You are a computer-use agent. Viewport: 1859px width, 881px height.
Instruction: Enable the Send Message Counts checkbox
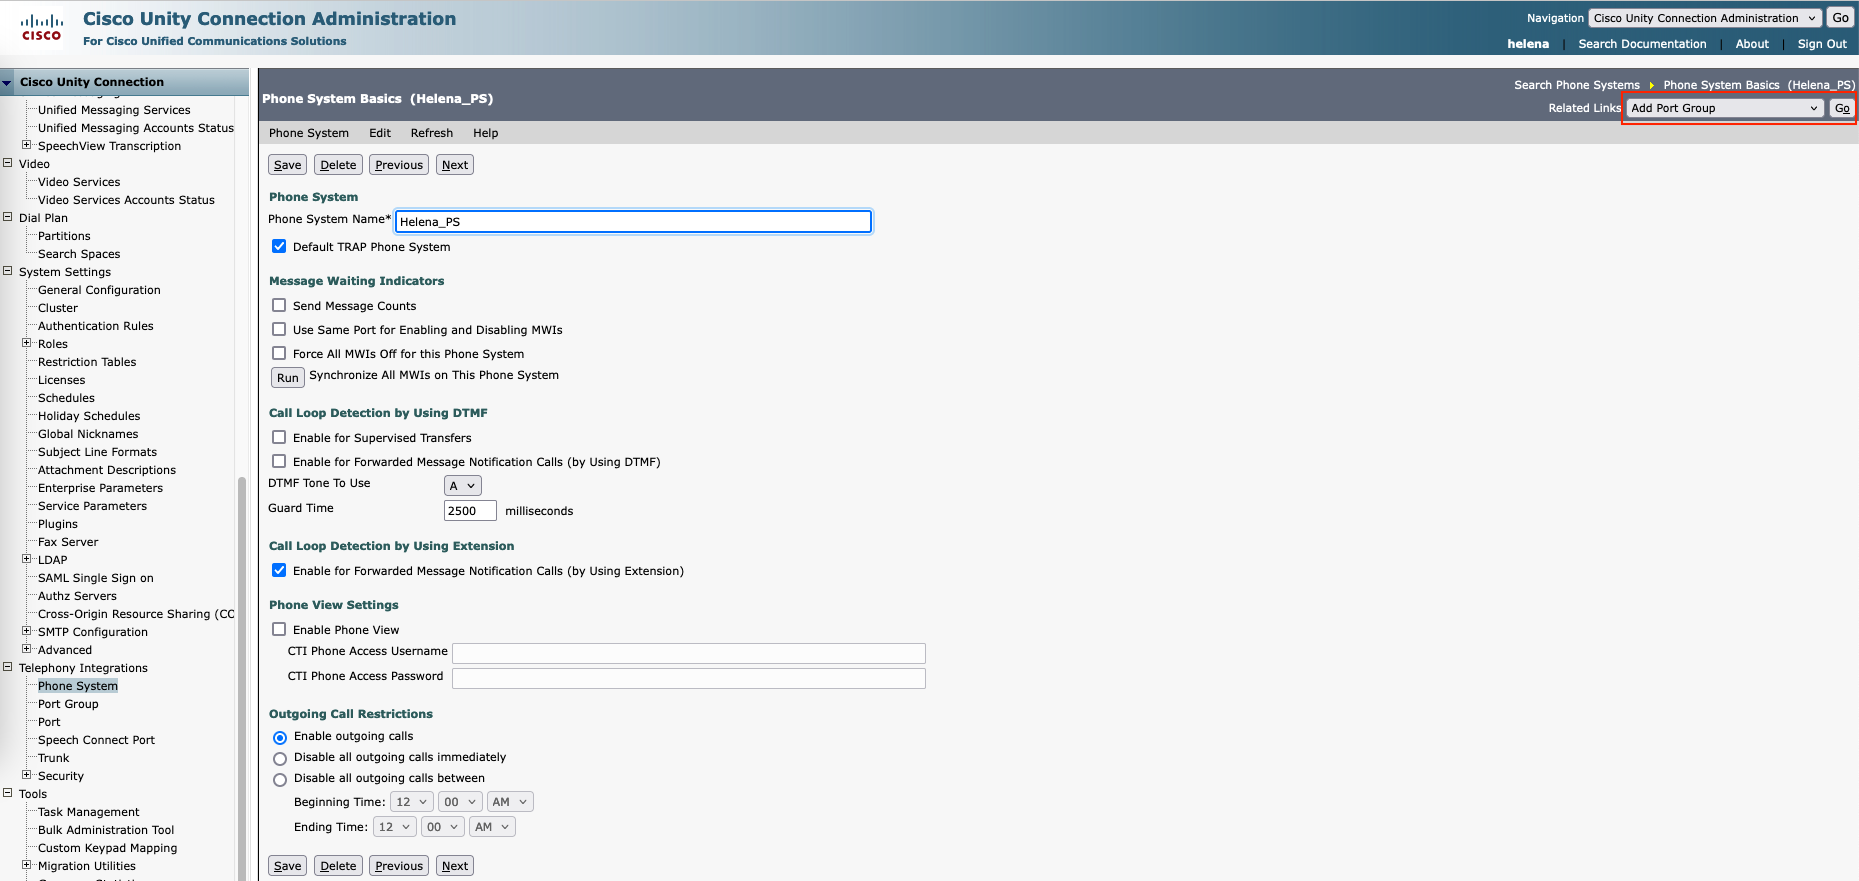click(279, 306)
